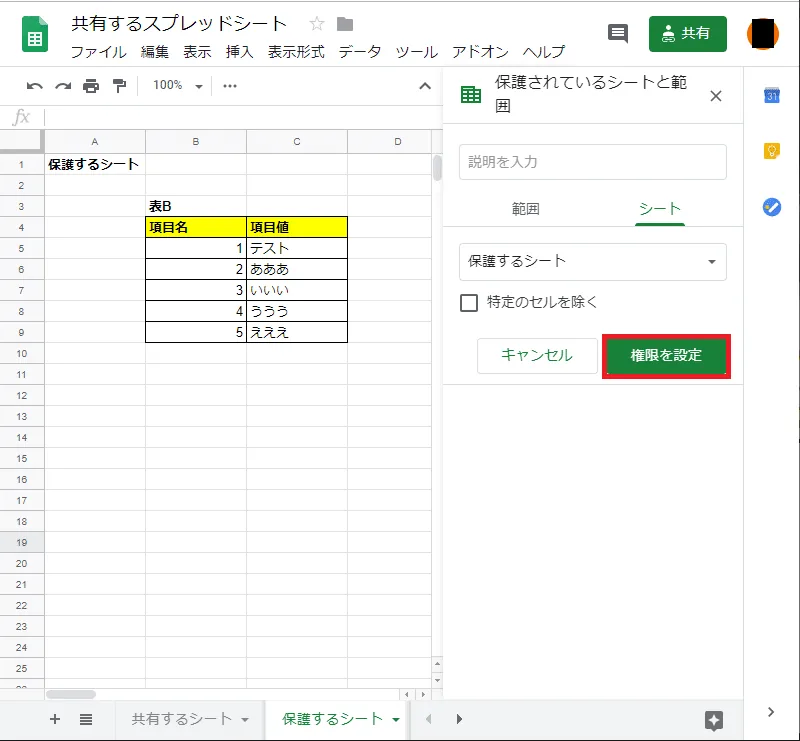Open the comment history icon
The width and height of the screenshot is (800, 741).
coord(617,34)
